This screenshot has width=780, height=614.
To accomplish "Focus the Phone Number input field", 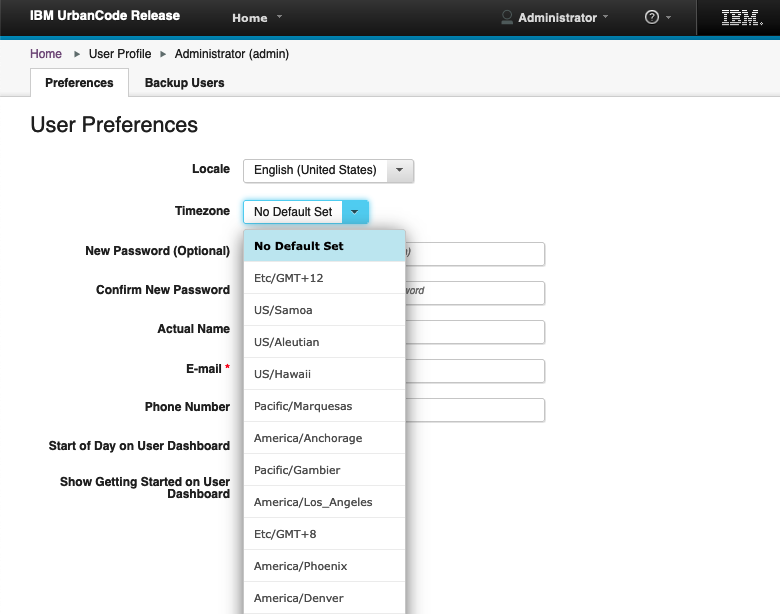I will click(x=475, y=410).
